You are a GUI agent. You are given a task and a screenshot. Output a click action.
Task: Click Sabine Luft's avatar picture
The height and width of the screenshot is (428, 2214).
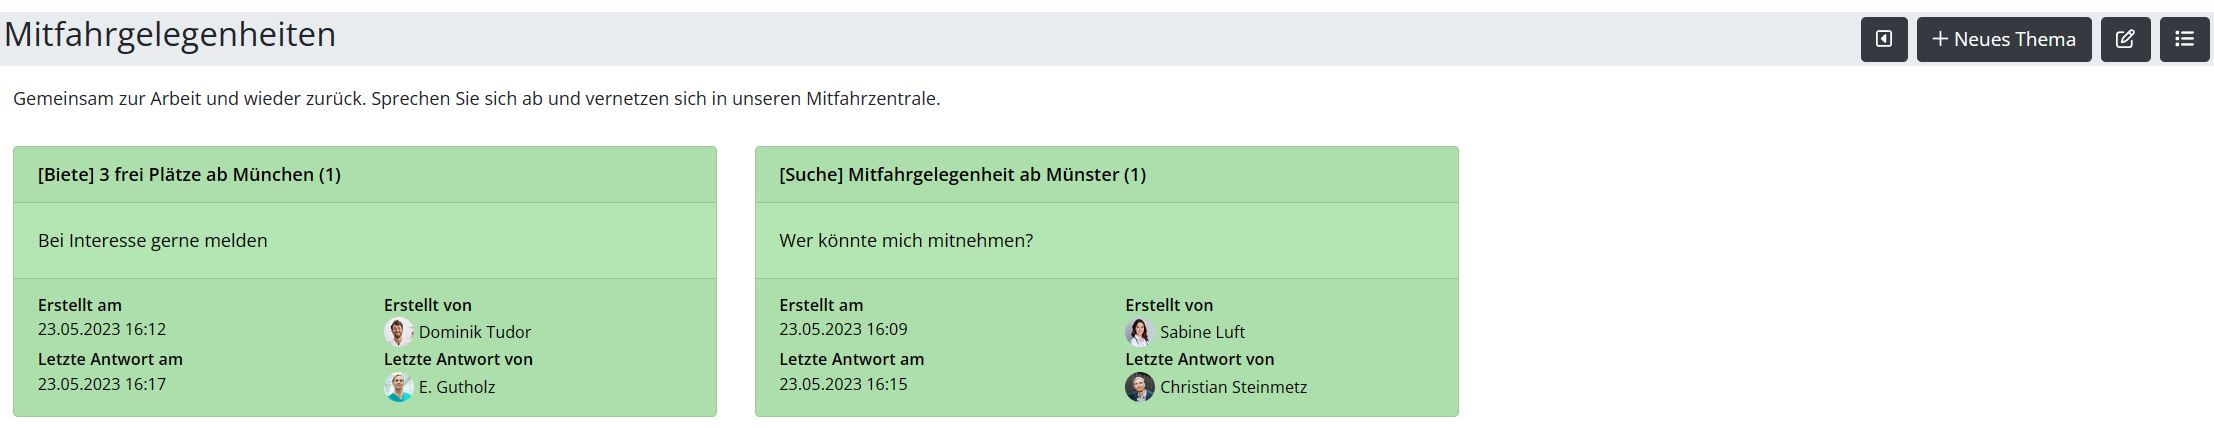click(1139, 332)
